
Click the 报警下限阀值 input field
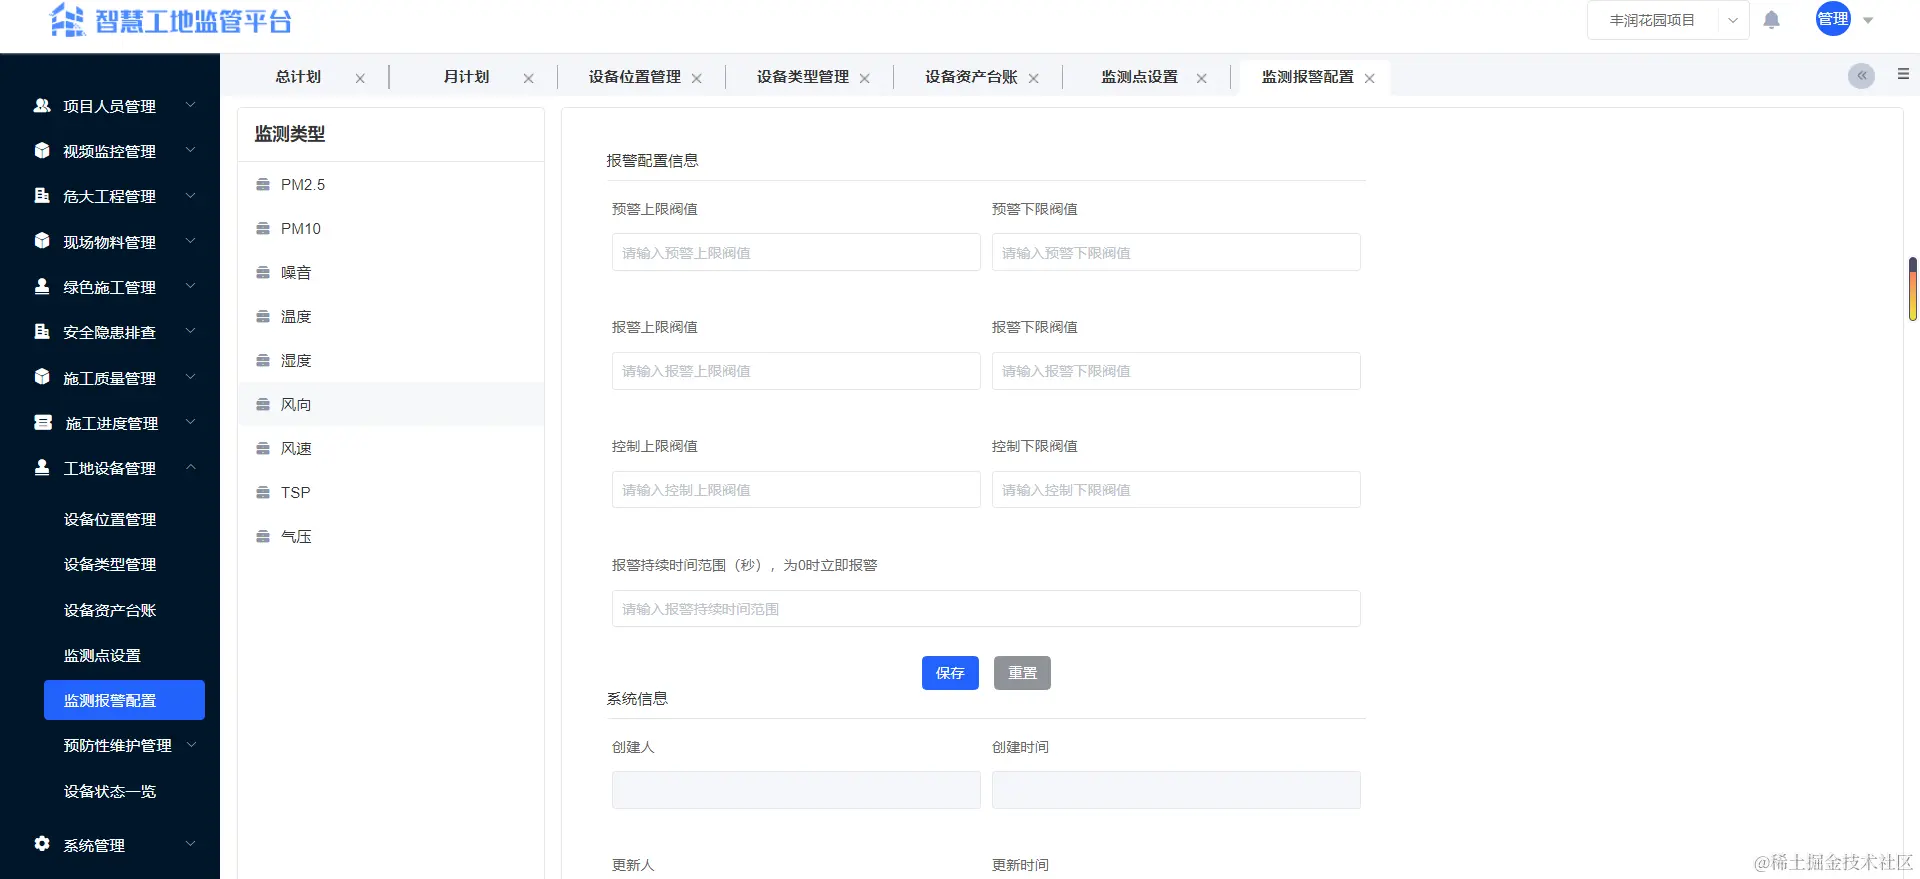point(1176,371)
